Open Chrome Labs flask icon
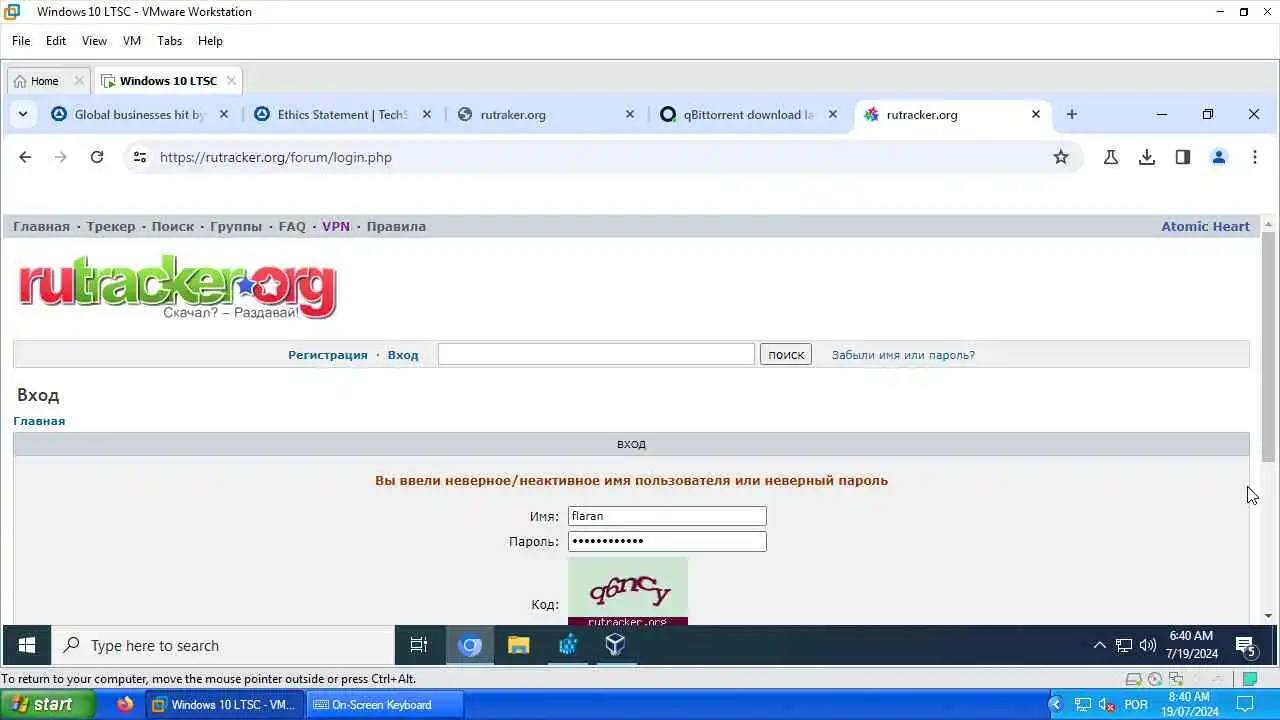 [1111, 157]
